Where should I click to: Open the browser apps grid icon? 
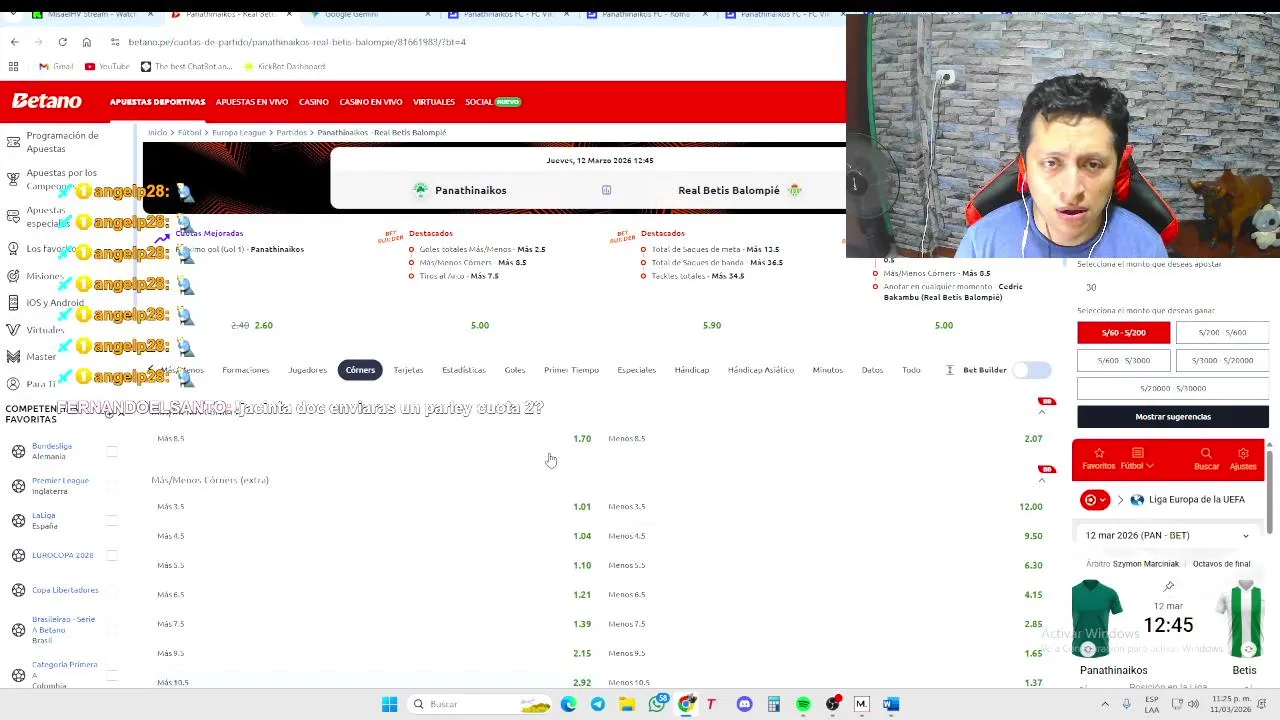[x=13, y=66]
